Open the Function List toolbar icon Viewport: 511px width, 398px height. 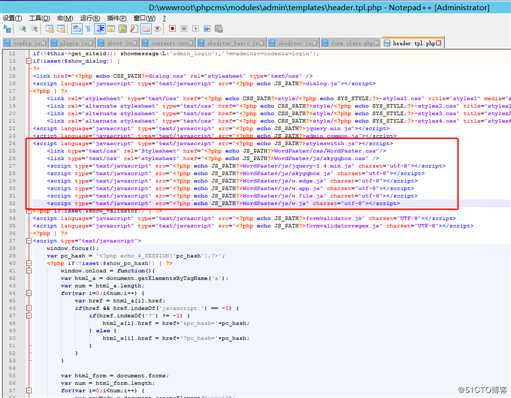134,29
